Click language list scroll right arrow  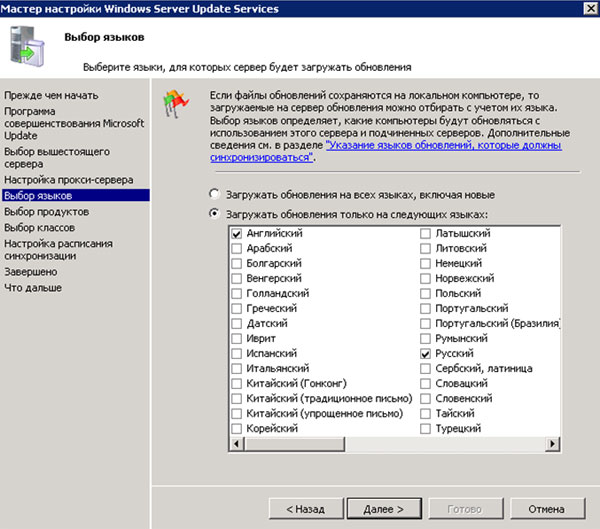pos(552,444)
